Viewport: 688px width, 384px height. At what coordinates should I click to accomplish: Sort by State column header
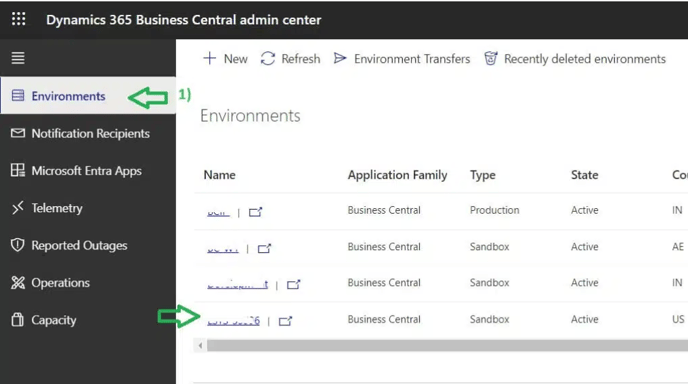tap(584, 175)
